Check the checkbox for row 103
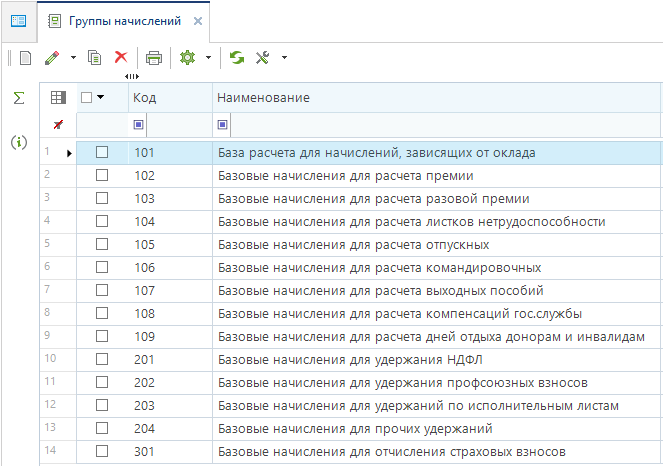The image size is (663, 466). pyautogui.click(x=102, y=198)
